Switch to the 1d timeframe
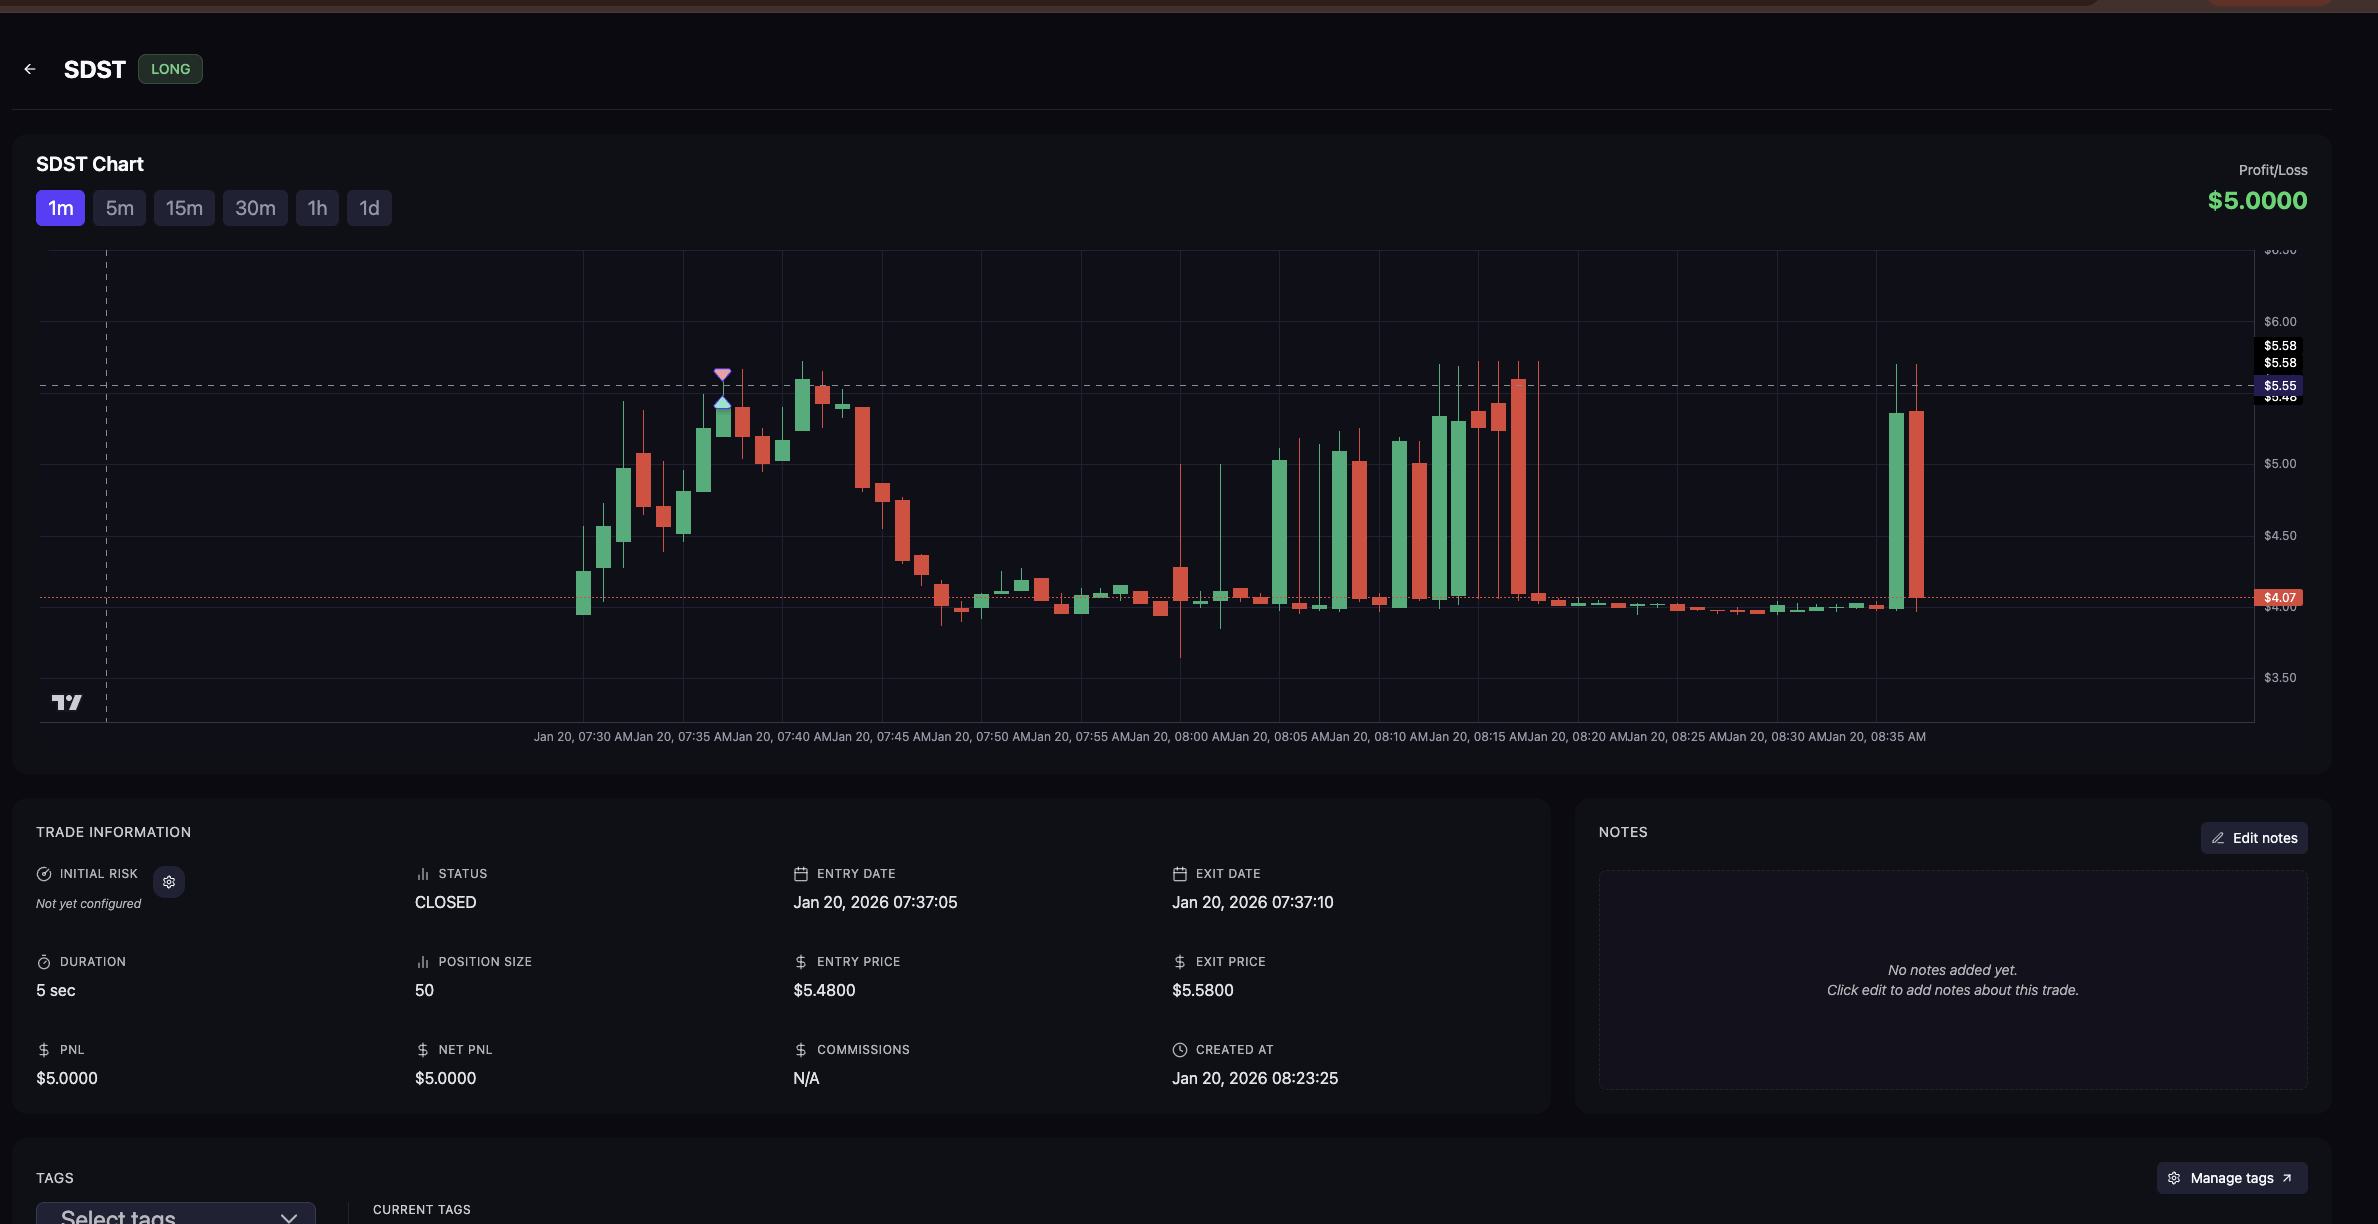 coord(369,208)
